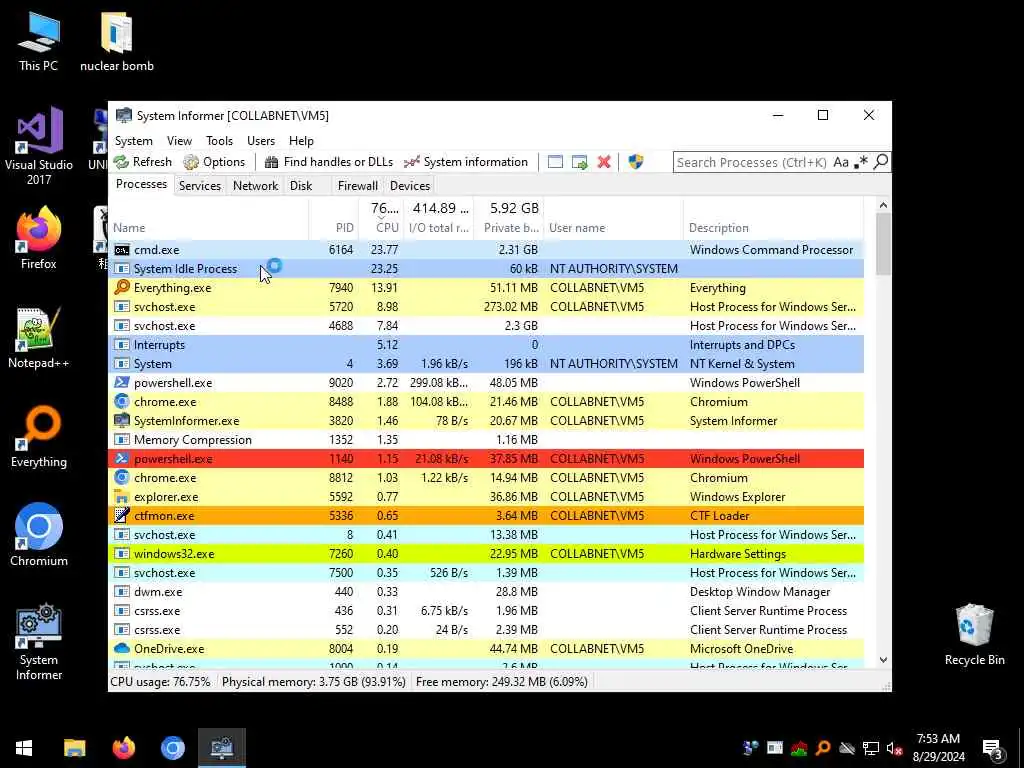Sort by the Name column header

pyautogui.click(x=208, y=228)
